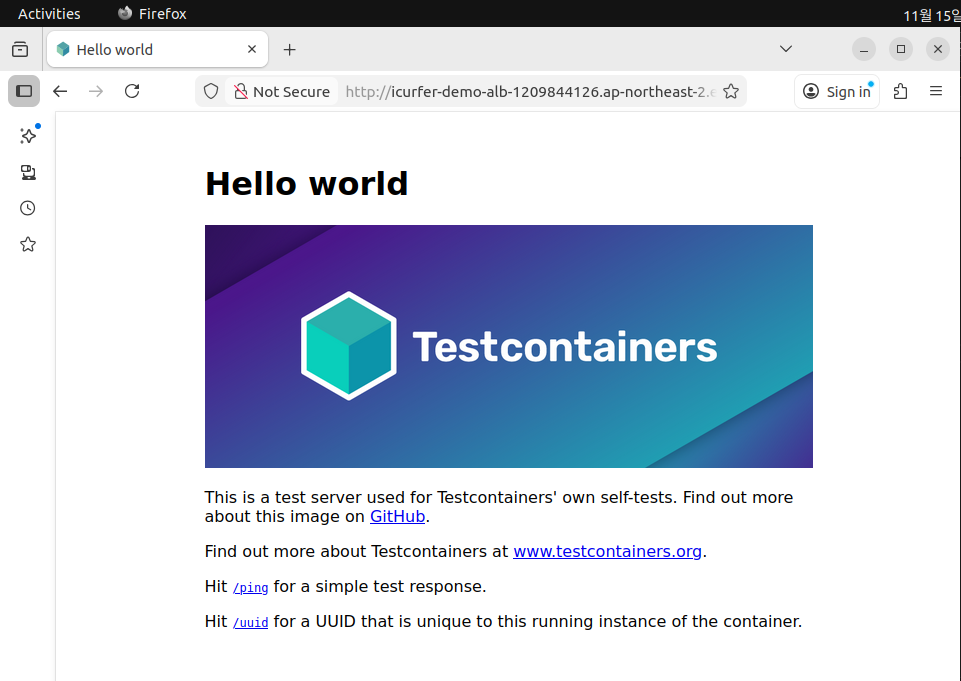The width and height of the screenshot is (961, 681).
Task: Click the Sign in button
Action: tap(837, 91)
